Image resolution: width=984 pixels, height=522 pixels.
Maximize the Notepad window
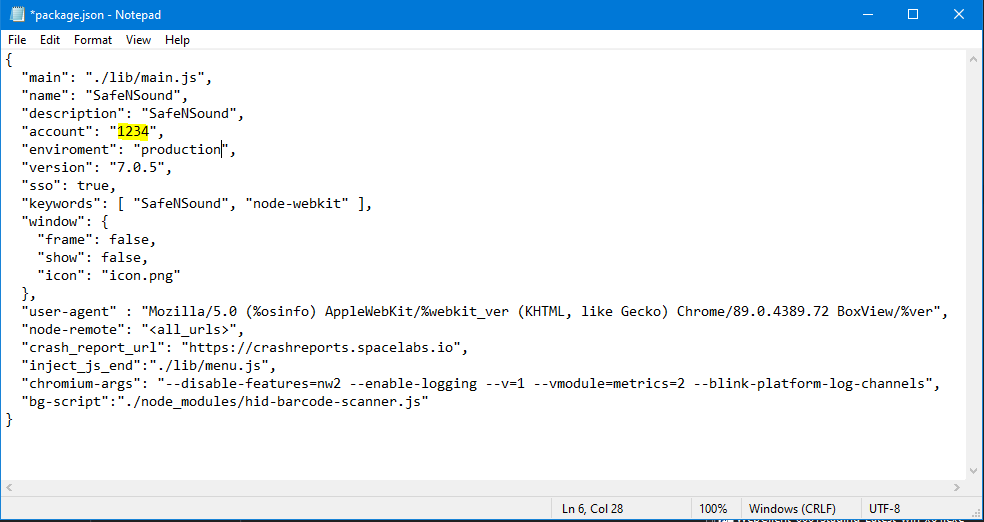coord(913,14)
